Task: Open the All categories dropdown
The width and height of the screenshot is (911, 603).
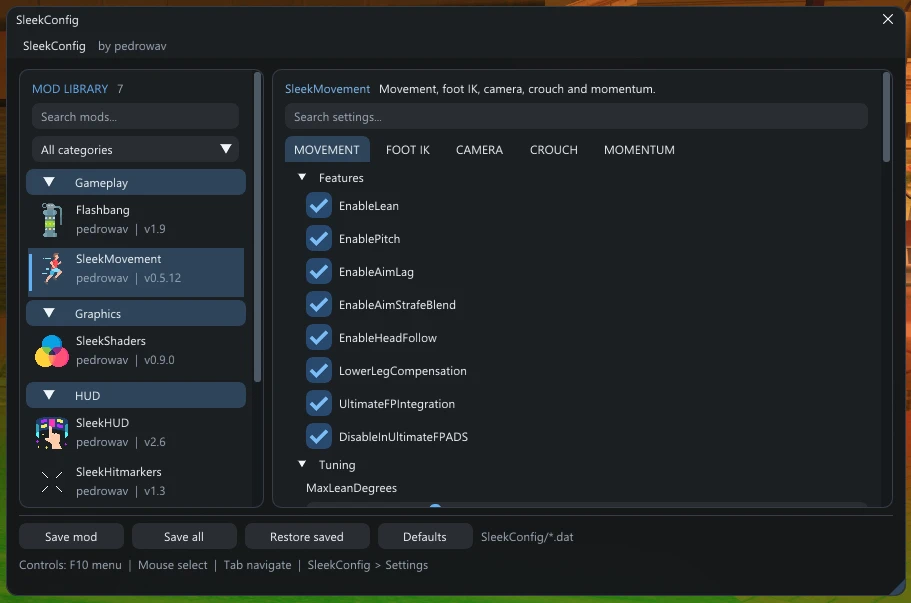Action: pos(135,149)
